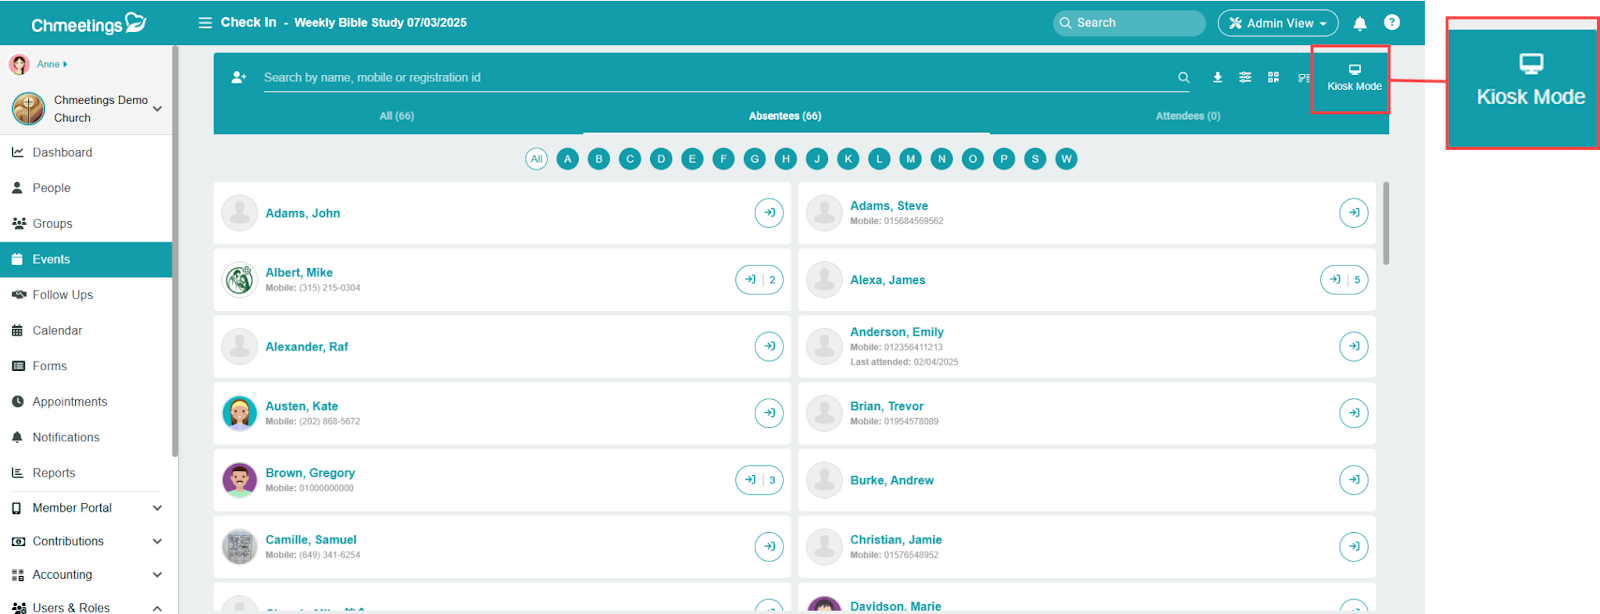1600x614 pixels.
Task: Click the magnifier icon in check-in search bar
Action: click(x=1184, y=77)
